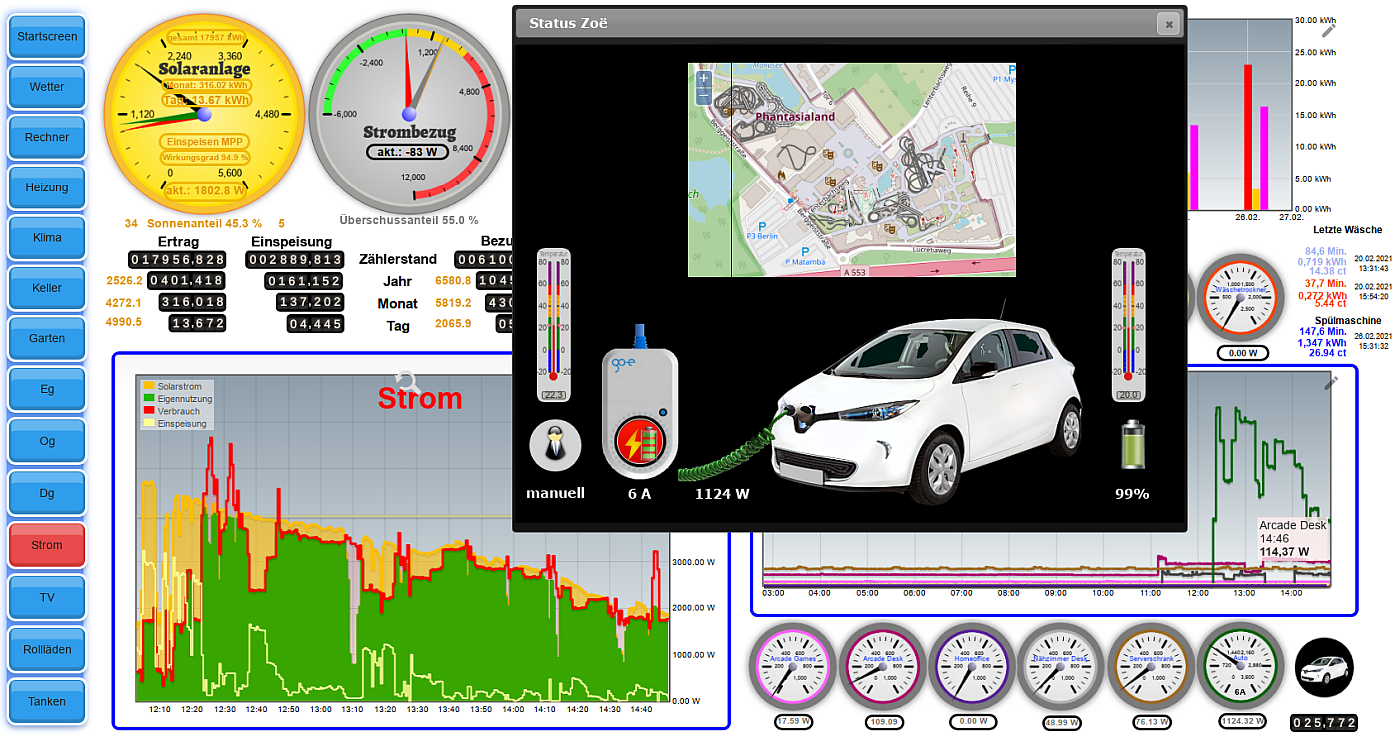
Task: Click the tall red bar for 26.02.
Action: [1247, 138]
